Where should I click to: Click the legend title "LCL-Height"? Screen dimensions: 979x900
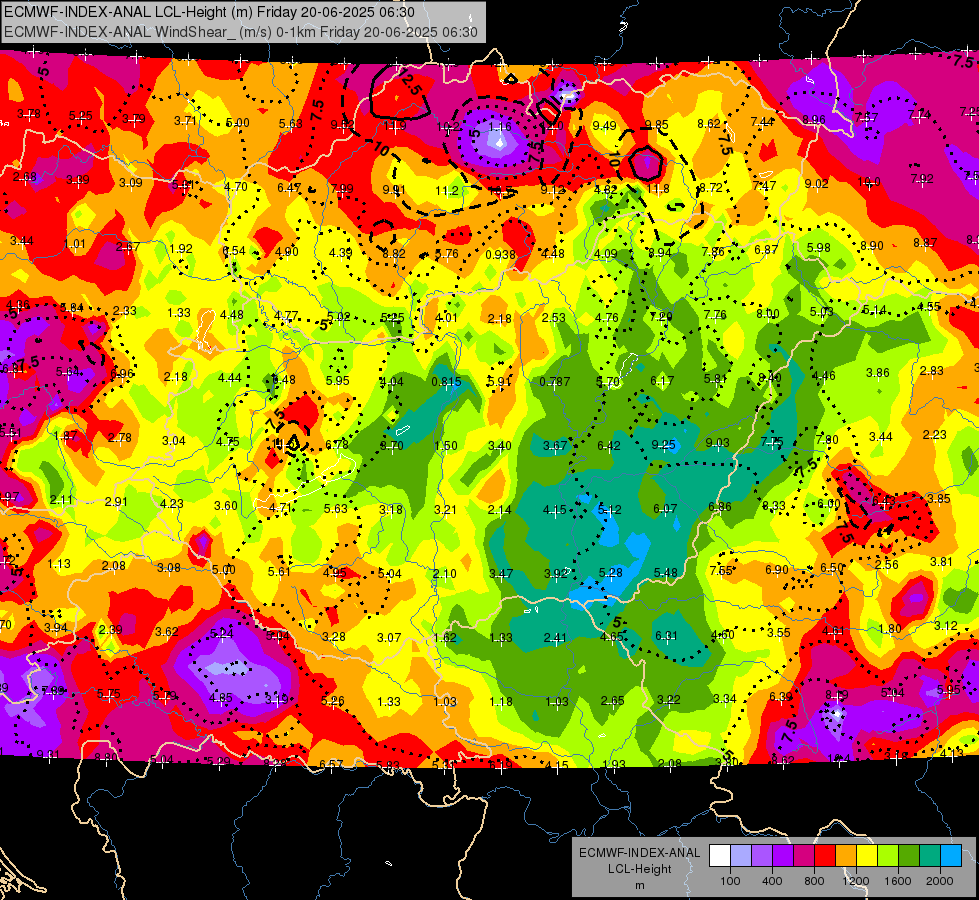point(640,869)
